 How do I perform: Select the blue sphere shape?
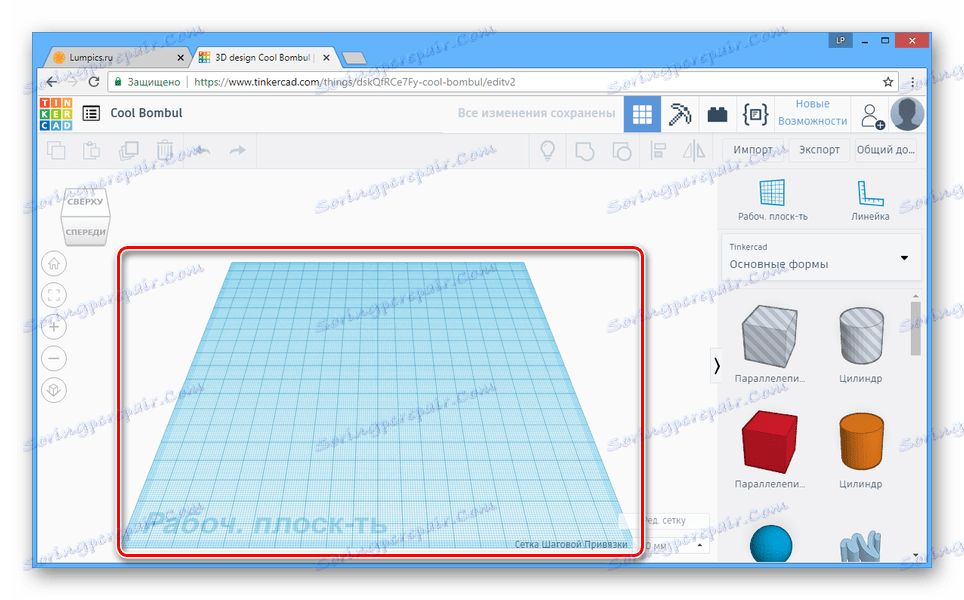pos(771,543)
